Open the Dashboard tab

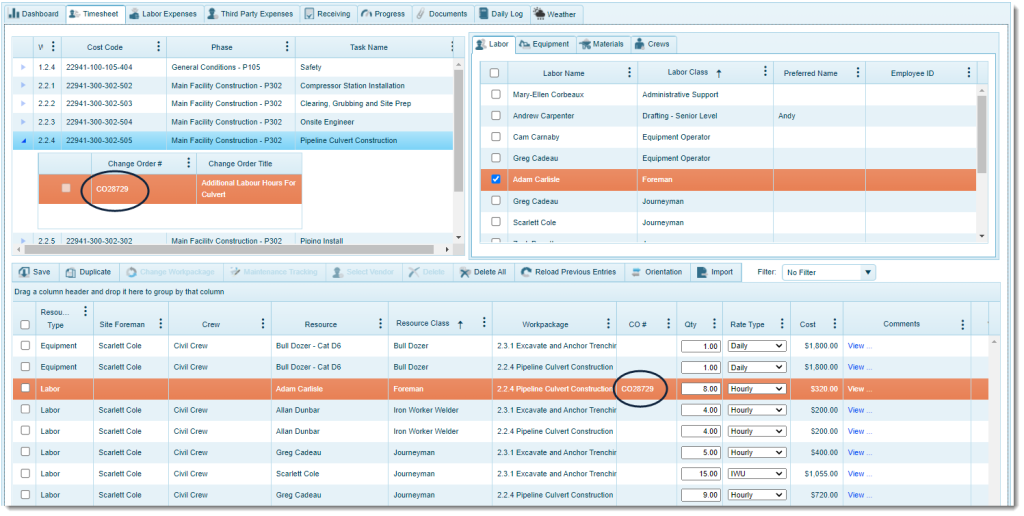pos(34,14)
